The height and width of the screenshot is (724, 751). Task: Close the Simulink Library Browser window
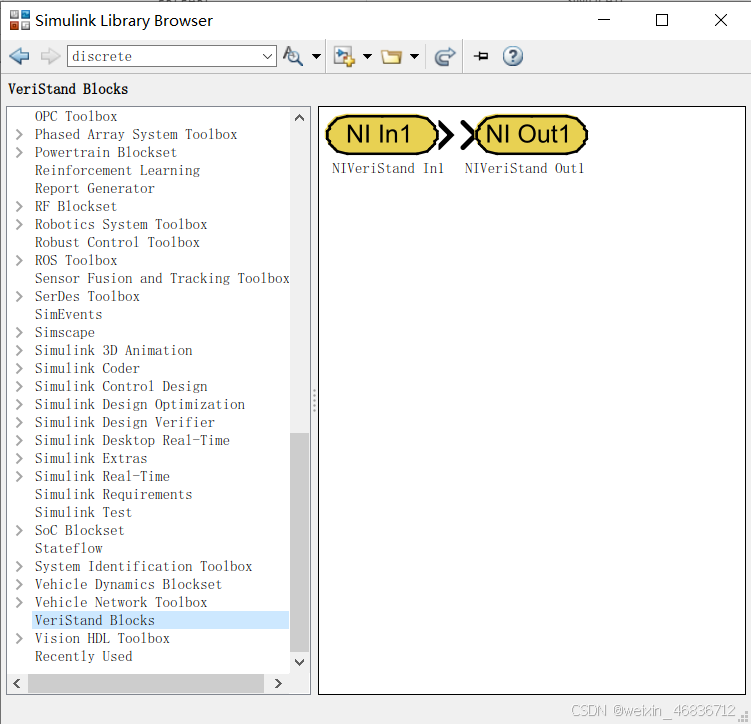[x=720, y=20]
